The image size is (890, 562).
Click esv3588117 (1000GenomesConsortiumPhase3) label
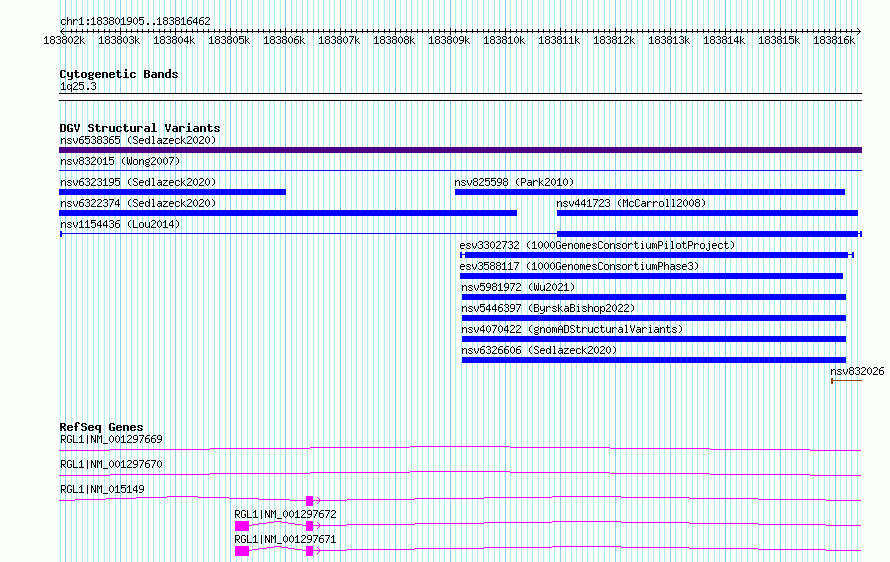coord(579,266)
